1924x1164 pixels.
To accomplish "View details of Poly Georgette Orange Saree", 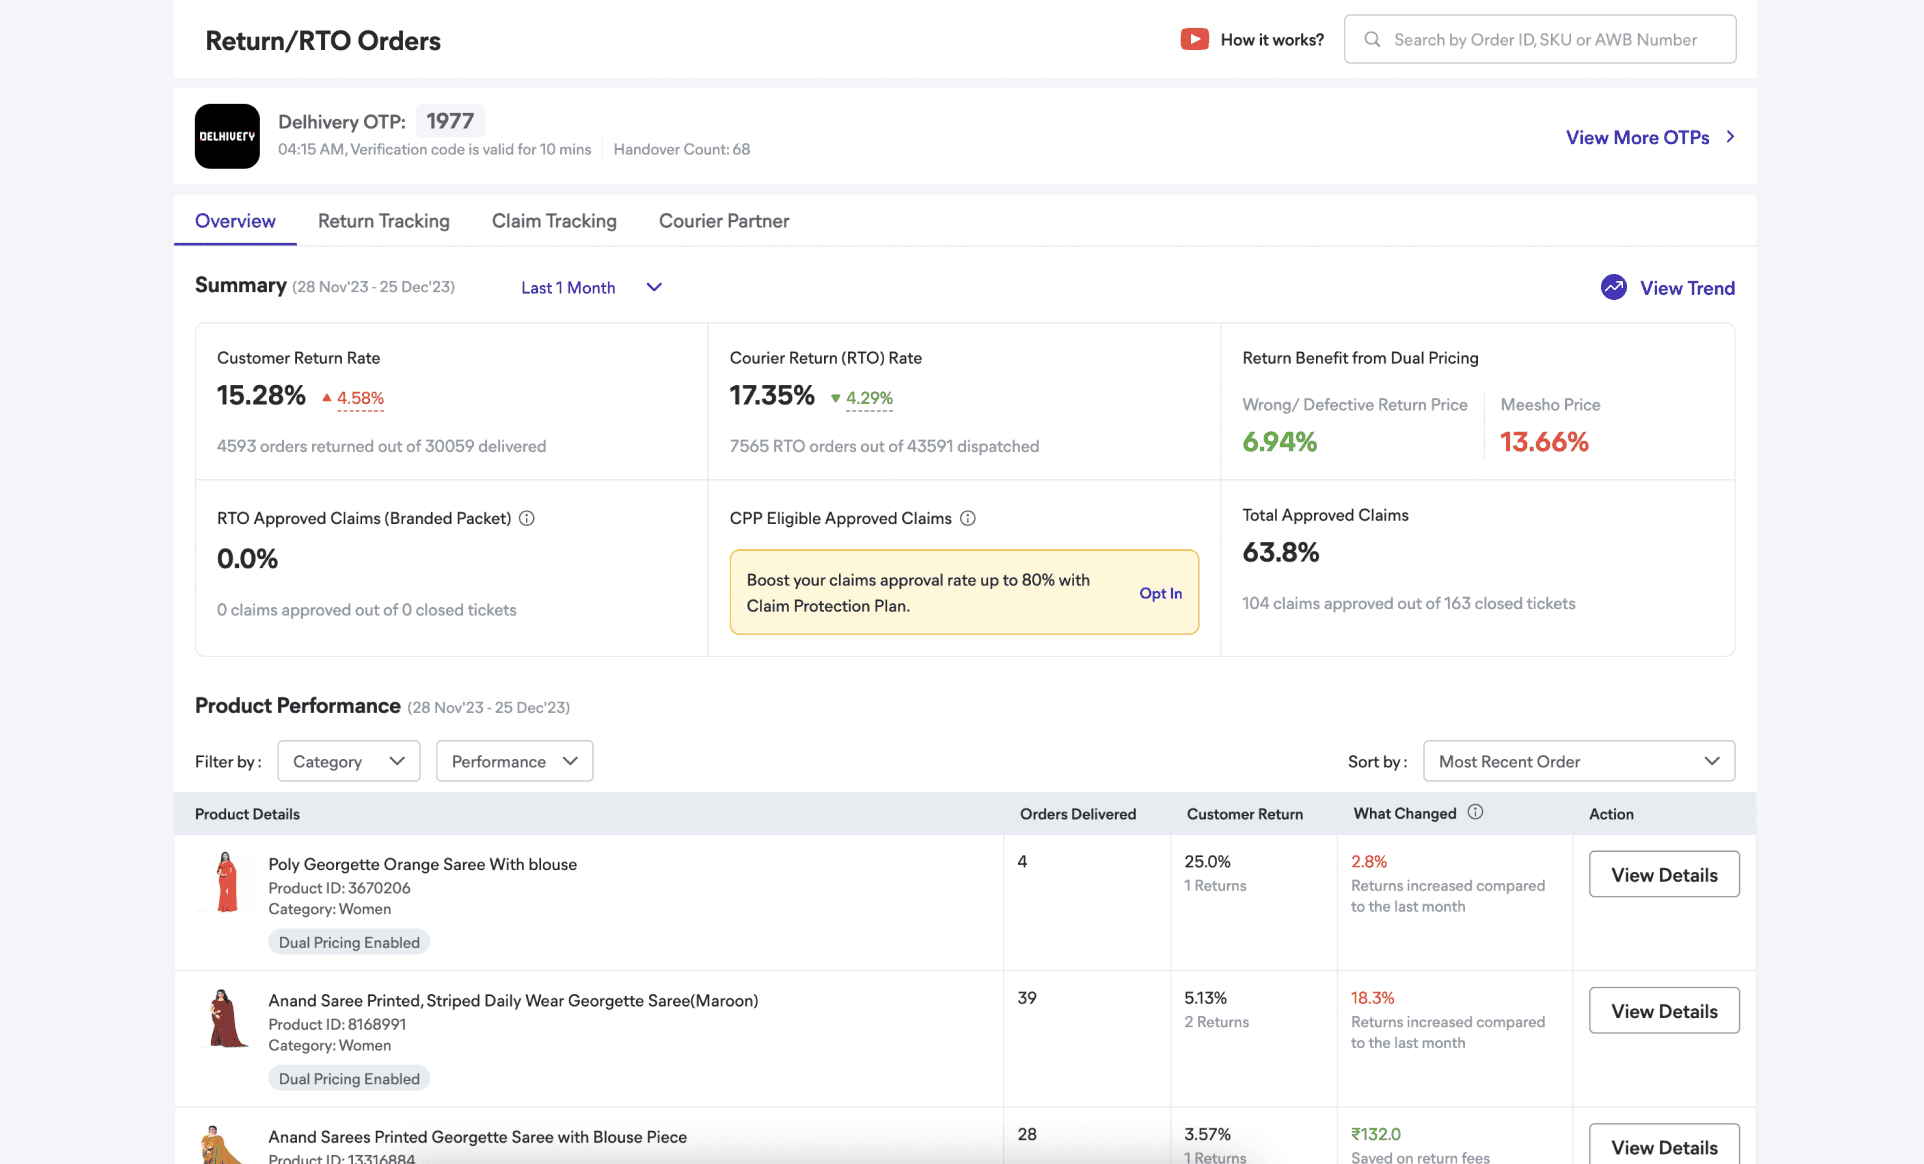I will pos(1663,875).
